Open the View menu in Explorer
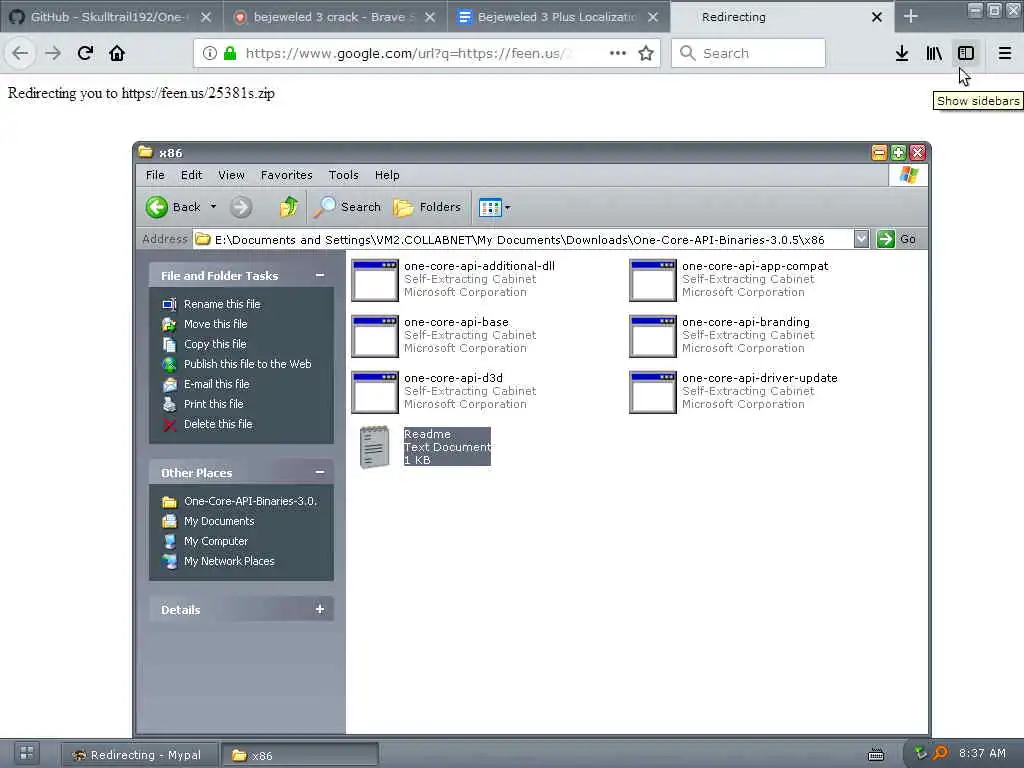The height and width of the screenshot is (768, 1024). point(231,175)
